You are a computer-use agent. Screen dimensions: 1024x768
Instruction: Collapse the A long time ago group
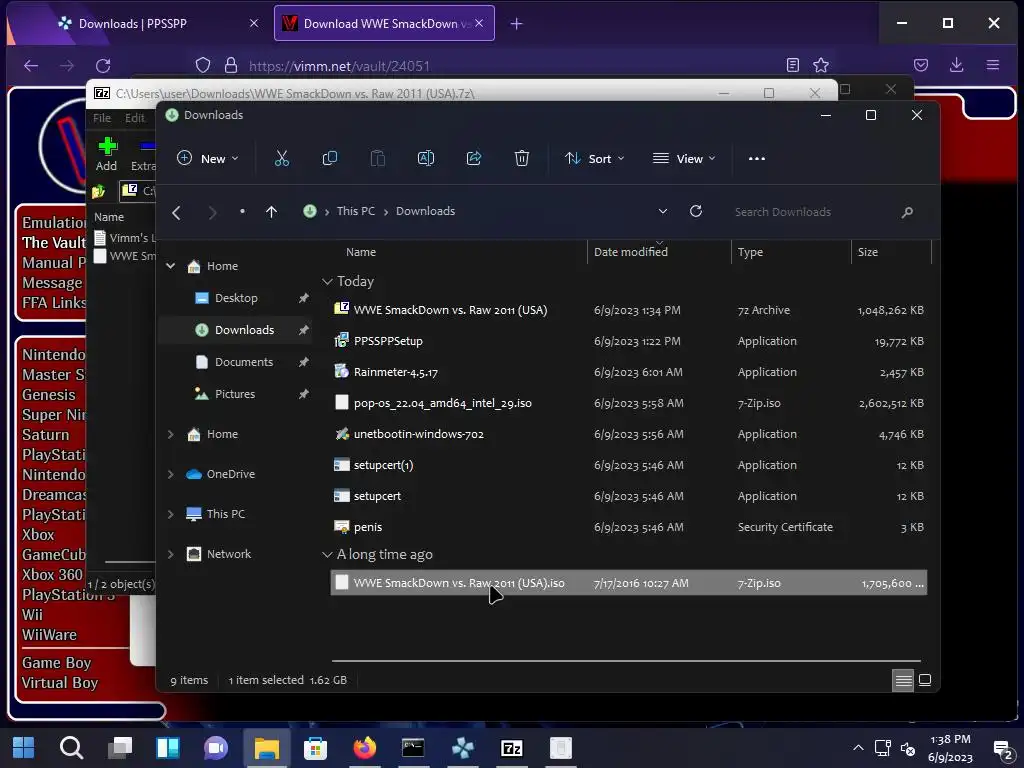coord(327,554)
